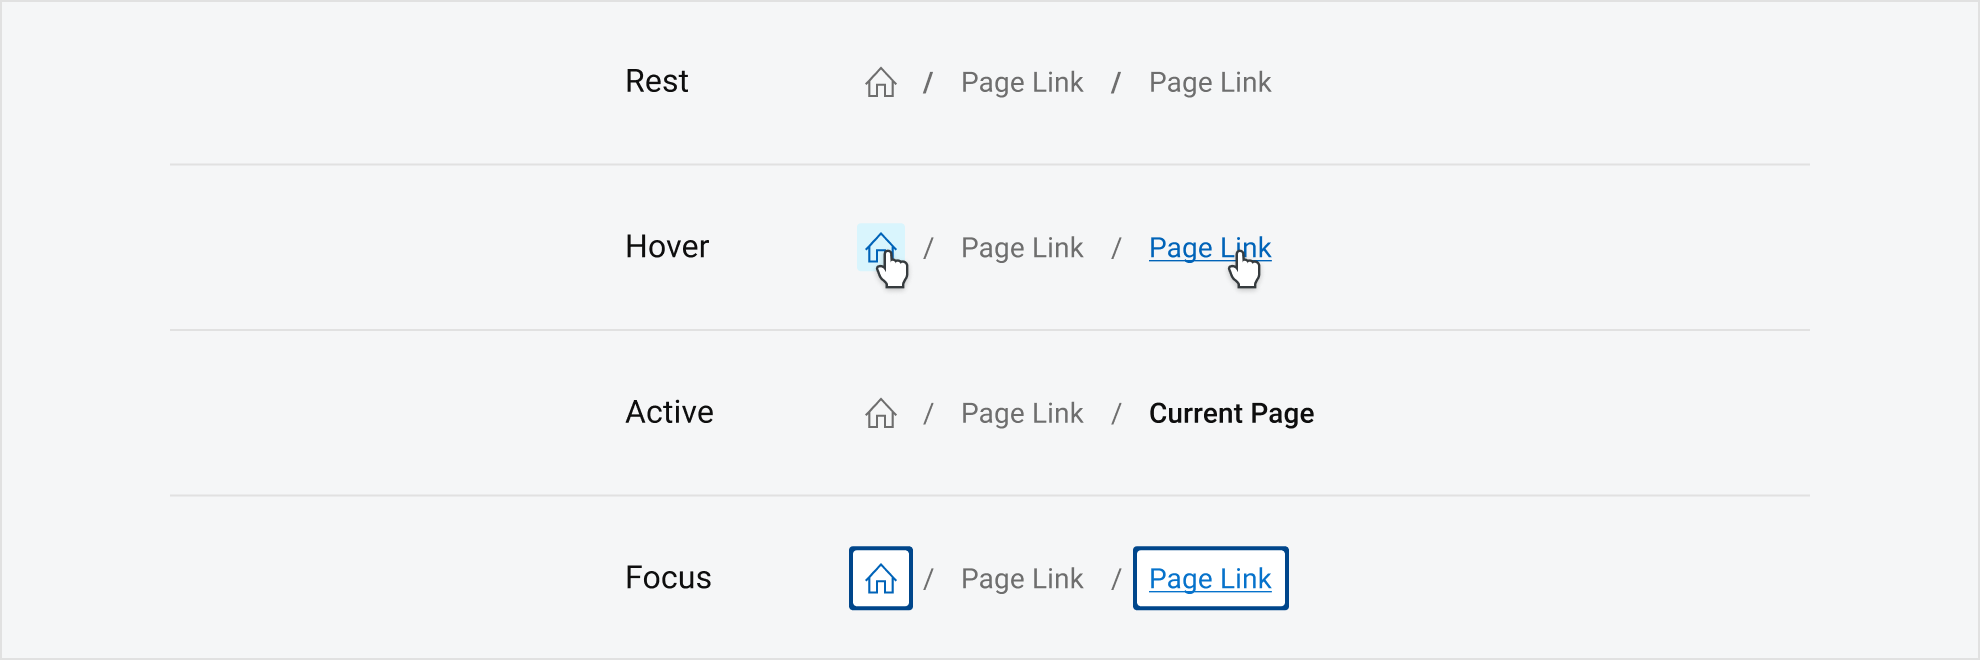The image size is (1980, 660).
Task: Click the outlined Page Link in Focus row
Action: [x=1210, y=578]
